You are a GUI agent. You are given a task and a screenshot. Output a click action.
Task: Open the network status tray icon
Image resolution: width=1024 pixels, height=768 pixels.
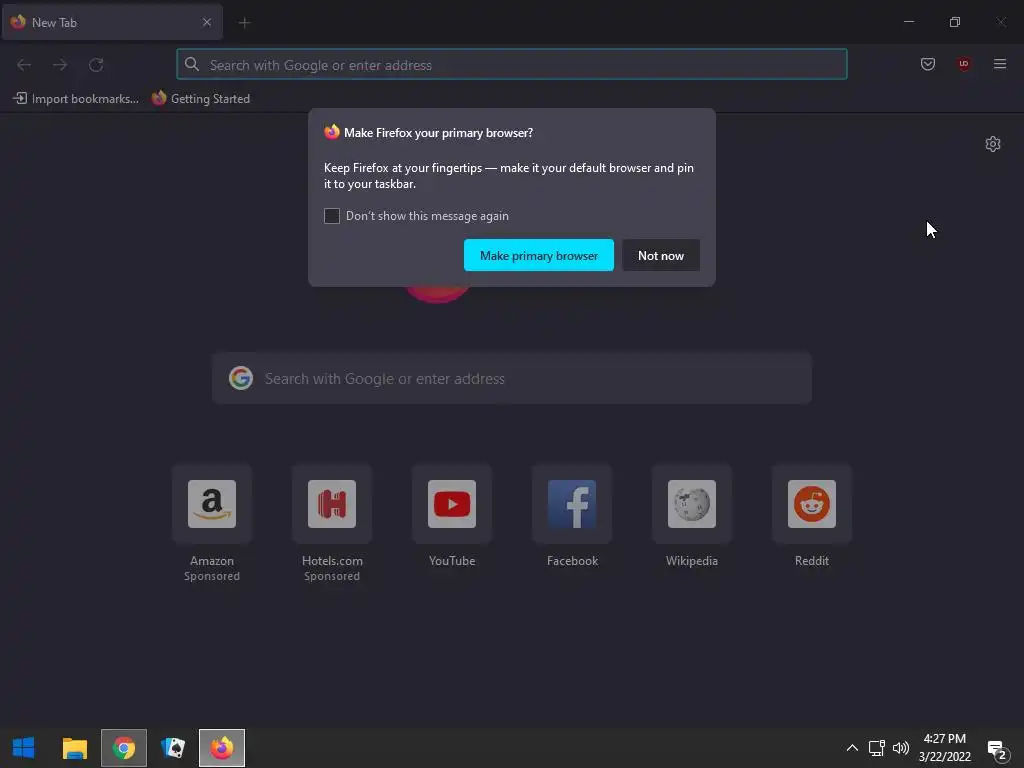(x=876, y=748)
